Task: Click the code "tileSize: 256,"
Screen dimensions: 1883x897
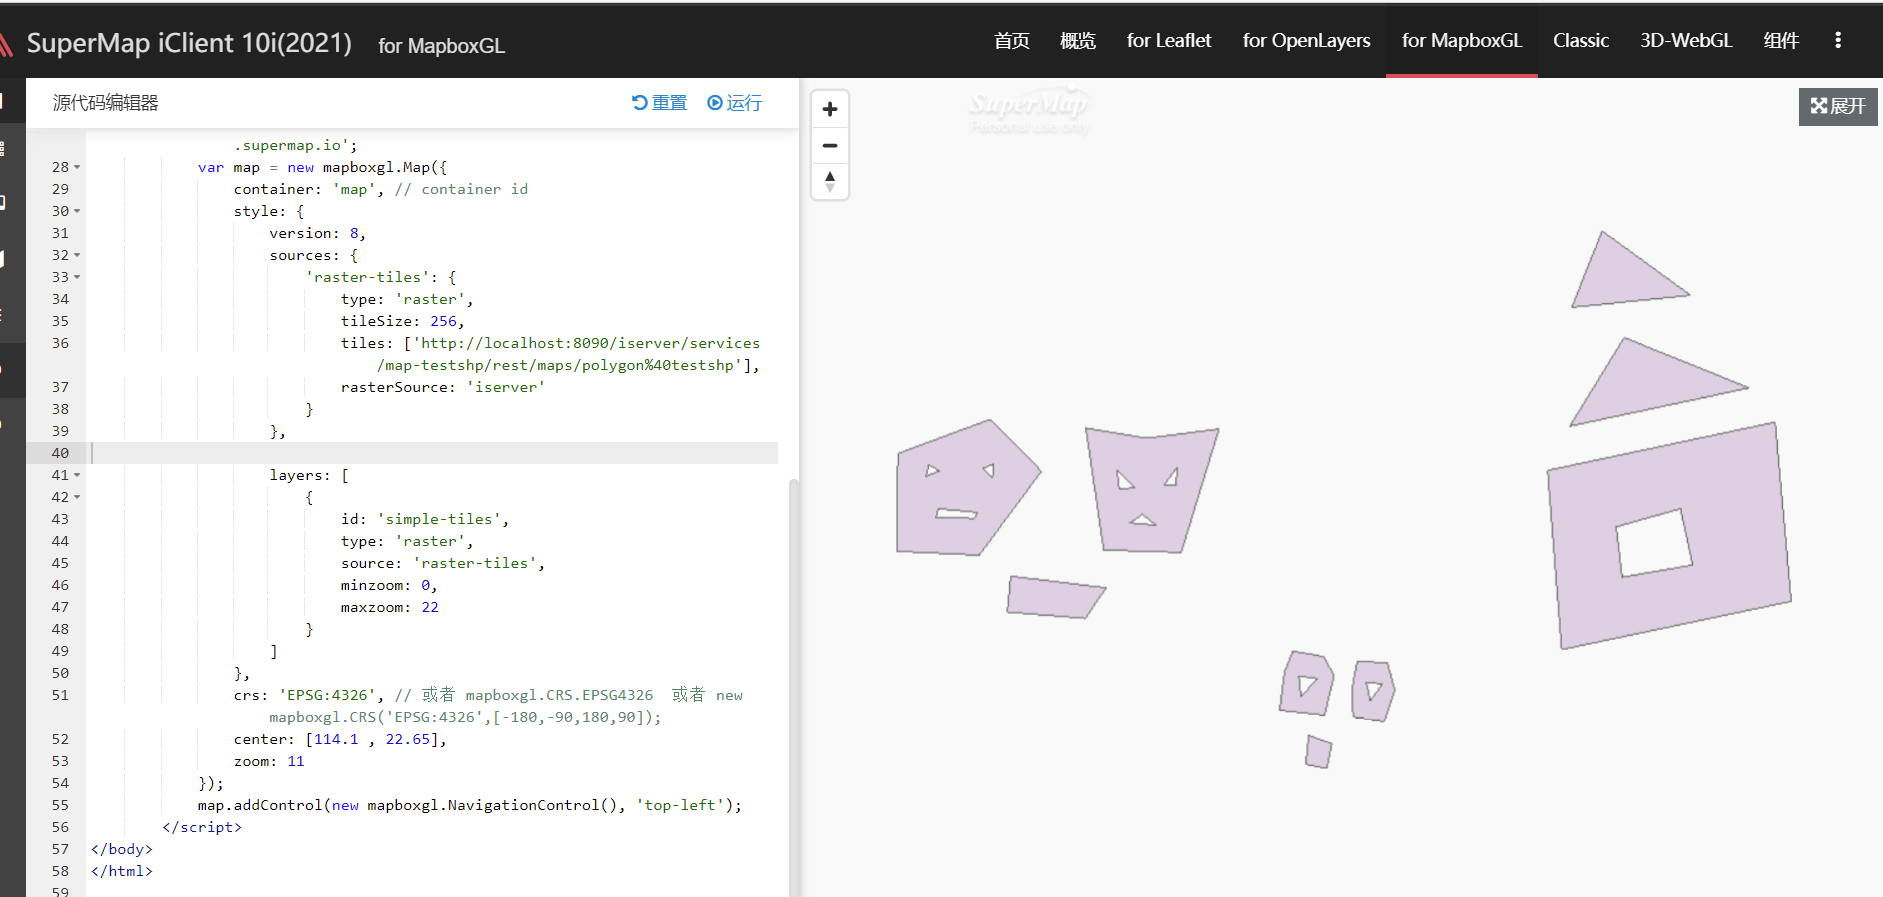Action: (x=403, y=321)
